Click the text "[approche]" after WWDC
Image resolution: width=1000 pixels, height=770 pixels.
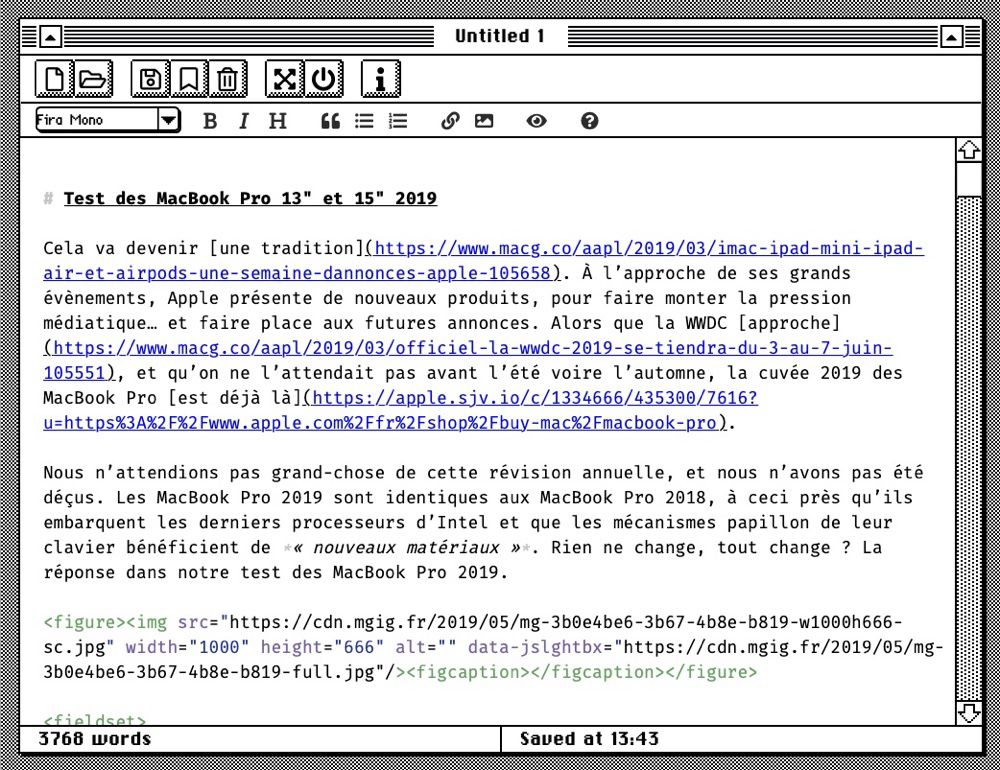click(x=790, y=323)
